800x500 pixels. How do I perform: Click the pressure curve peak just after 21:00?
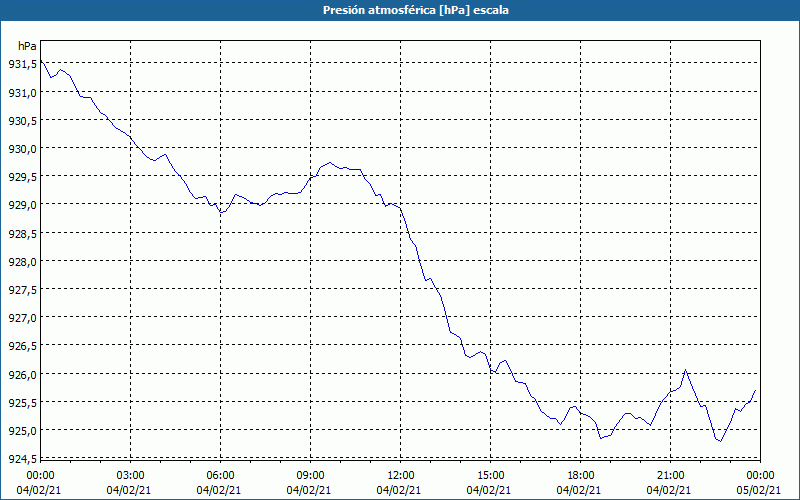click(685, 370)
